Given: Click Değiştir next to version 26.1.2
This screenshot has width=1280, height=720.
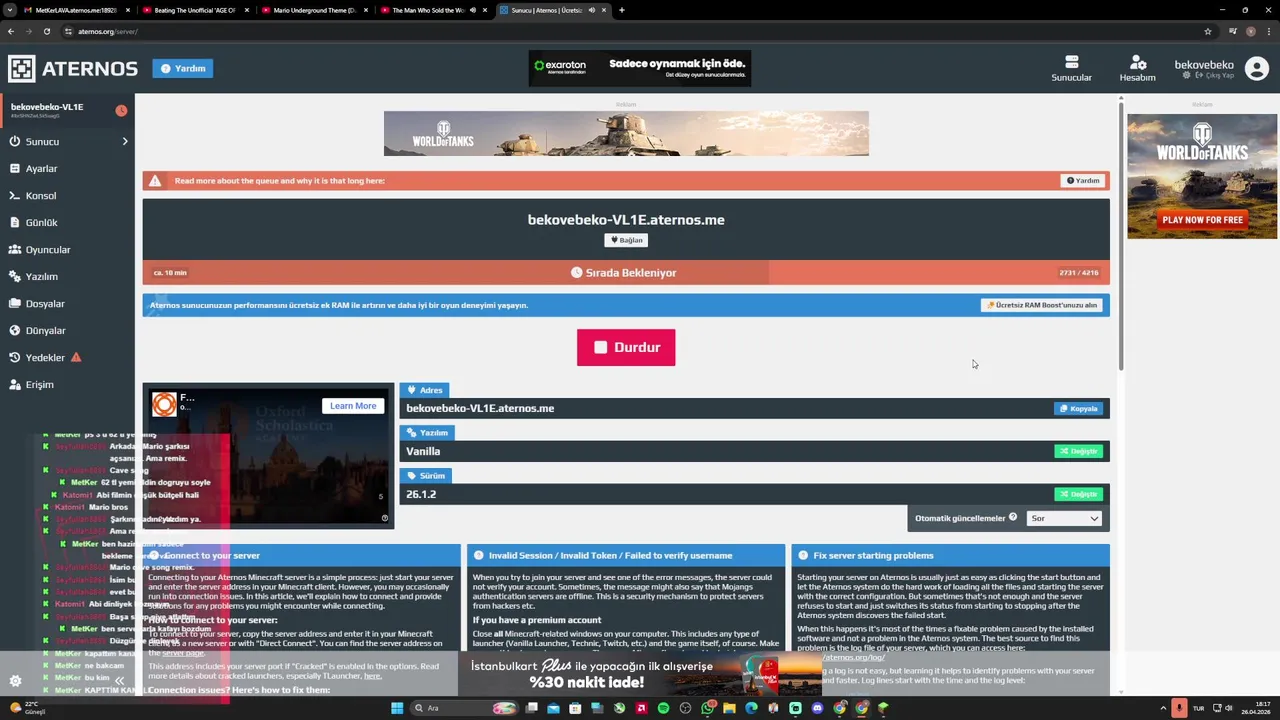Looking at the screenshot, I should point(1079,494).
